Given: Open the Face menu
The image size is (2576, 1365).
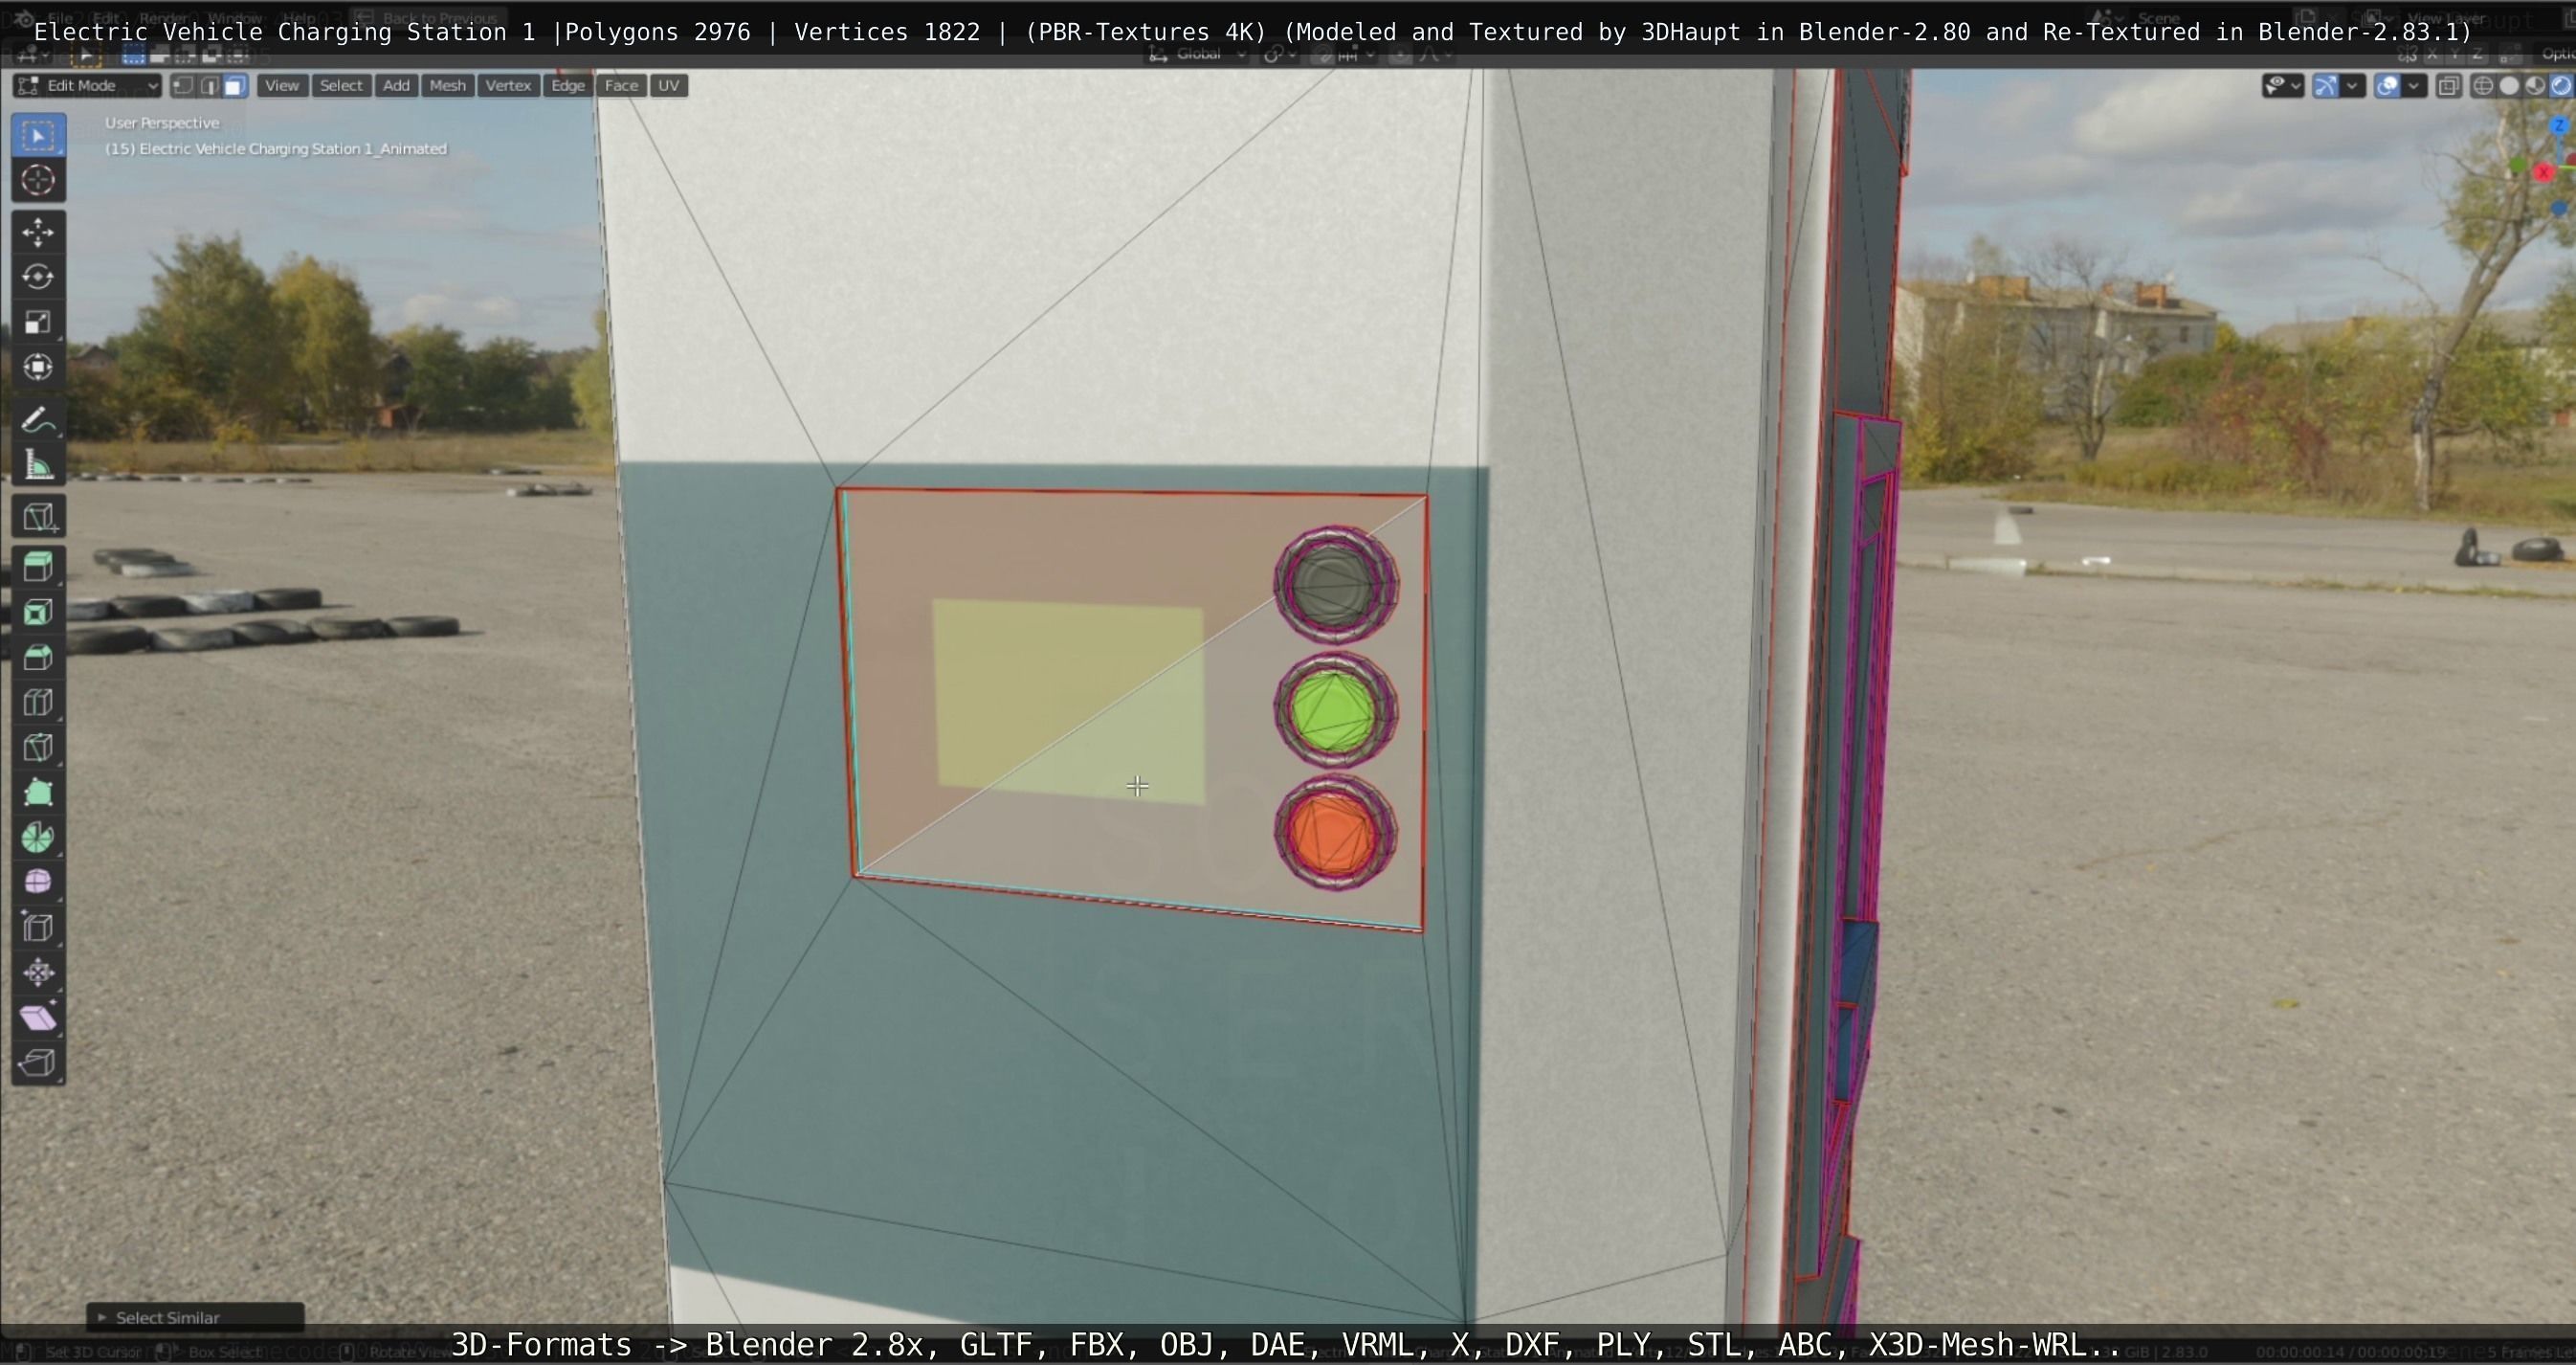Looking at the screenshot, I should click(621, 86).
